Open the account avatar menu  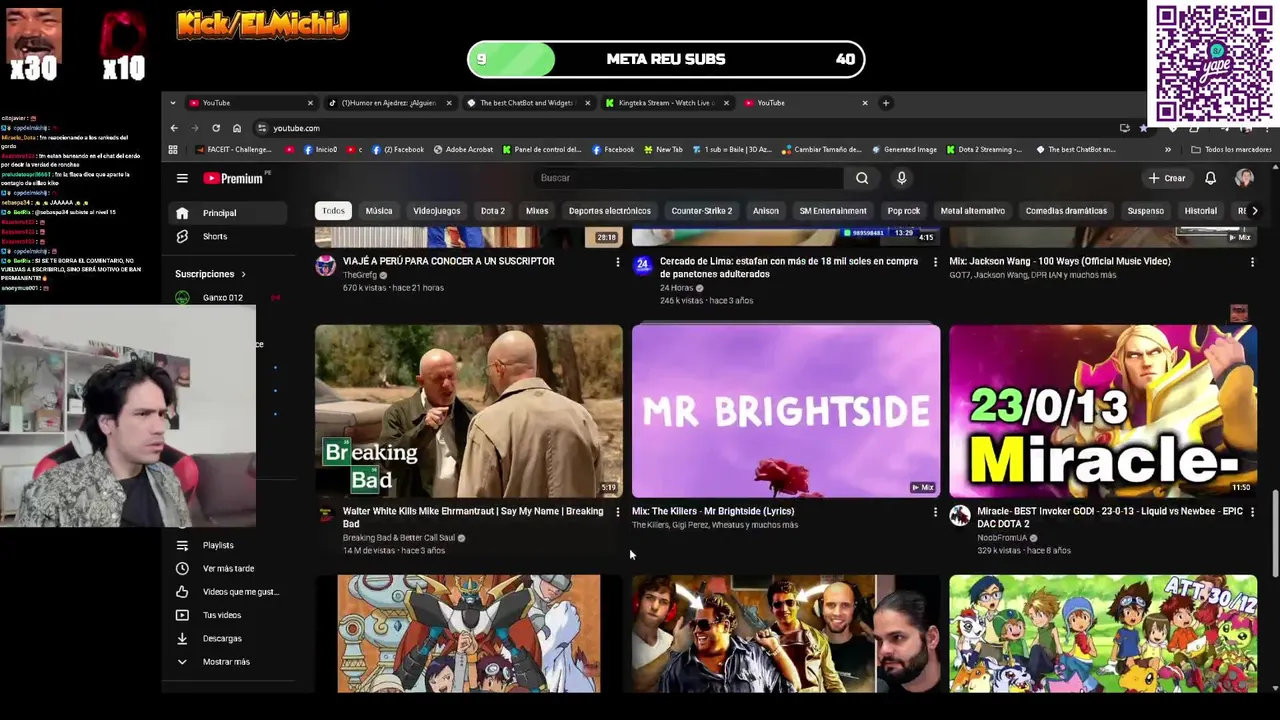coord(1244,178)
